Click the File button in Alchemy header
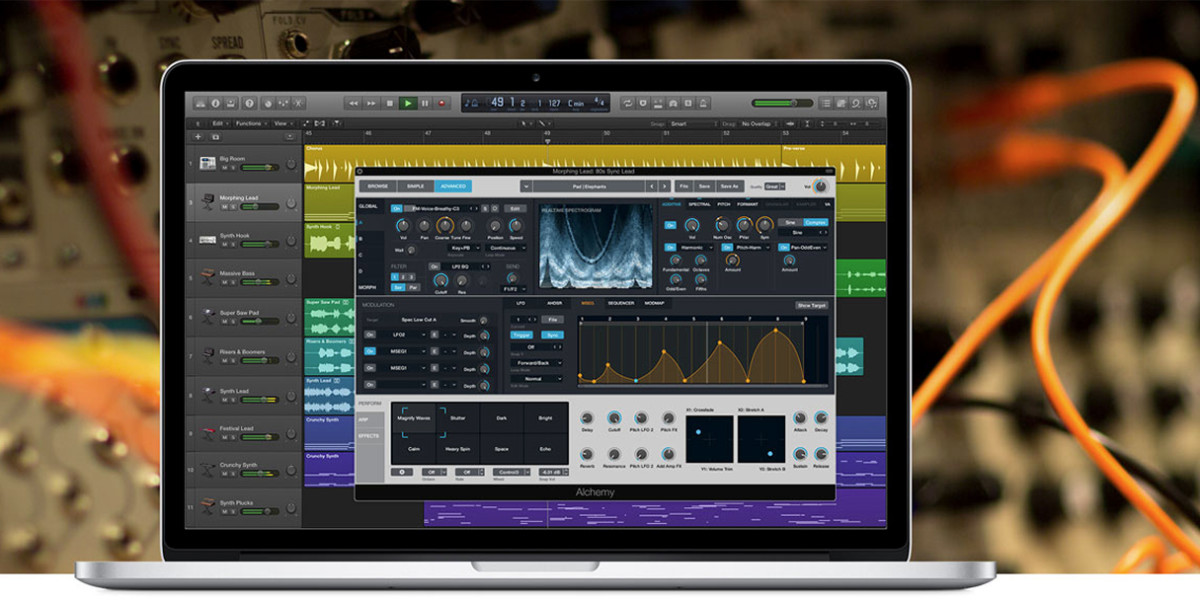Image resolution: width=1200 pixels, height=600 pixels. point(684,186)
